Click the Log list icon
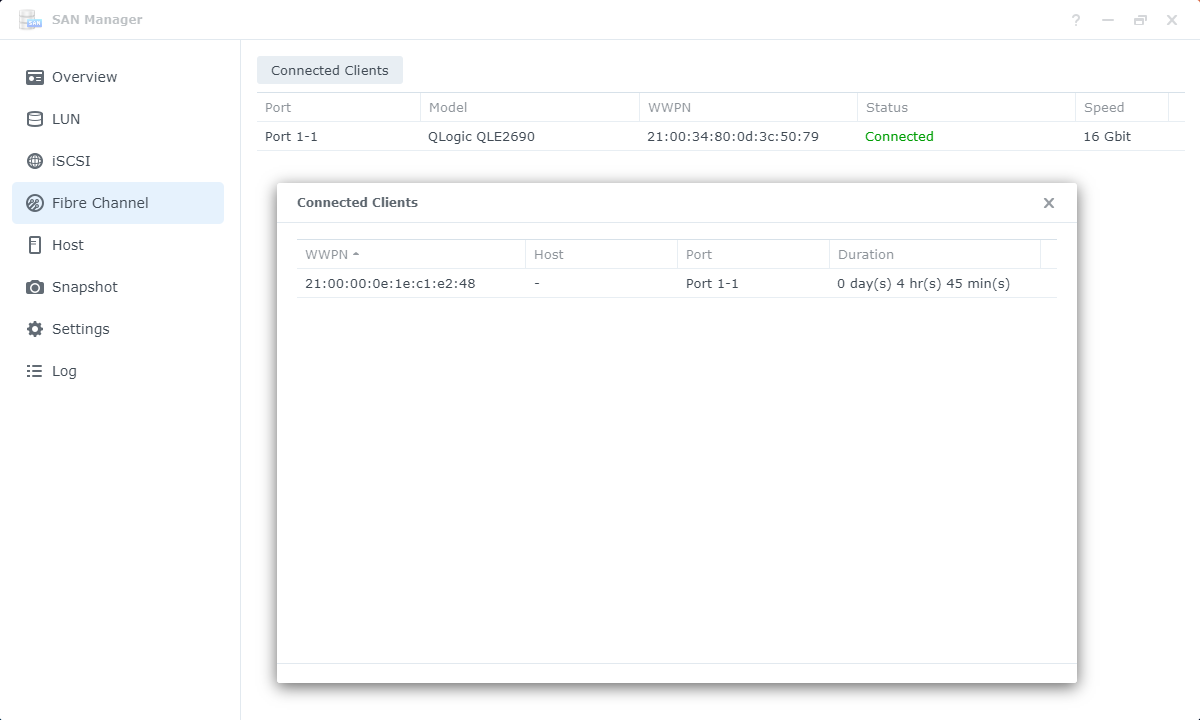The height and width of the screenshot is (720, 1200). tap(35, 371)
